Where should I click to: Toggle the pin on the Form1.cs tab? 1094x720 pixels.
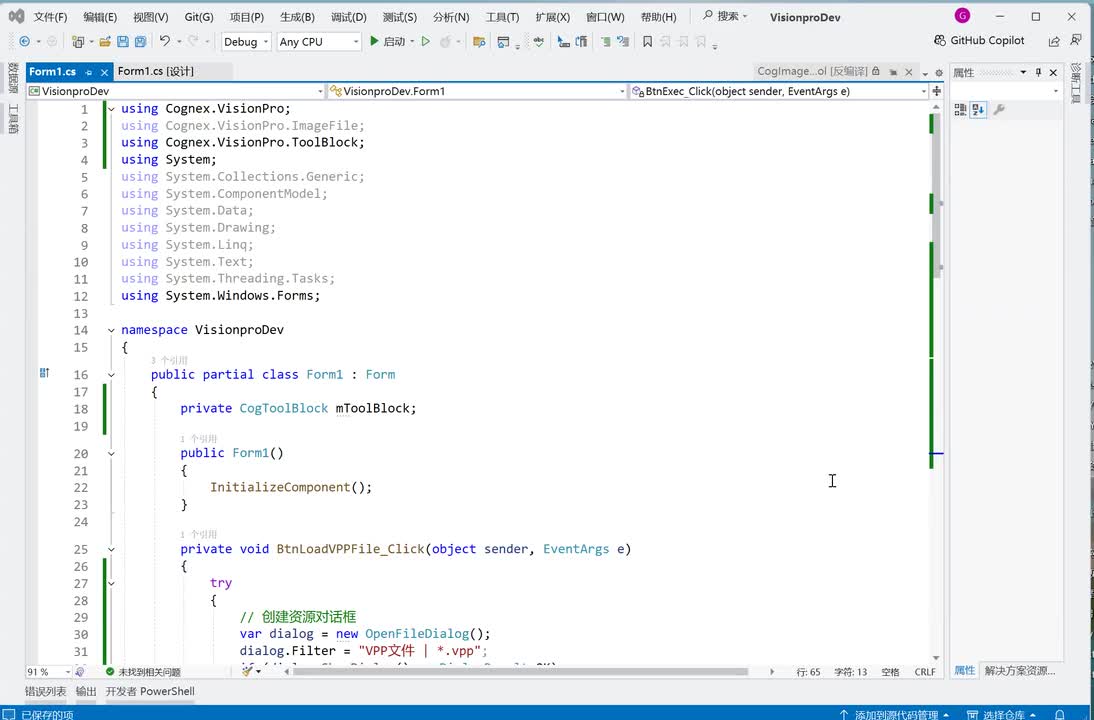89,72
